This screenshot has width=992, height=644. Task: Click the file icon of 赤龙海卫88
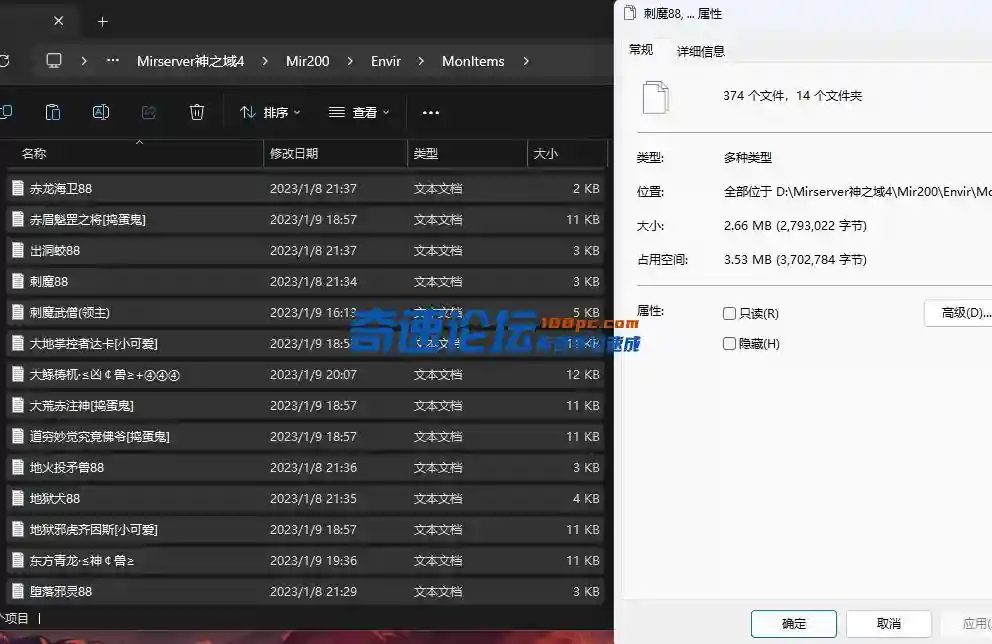18,188
